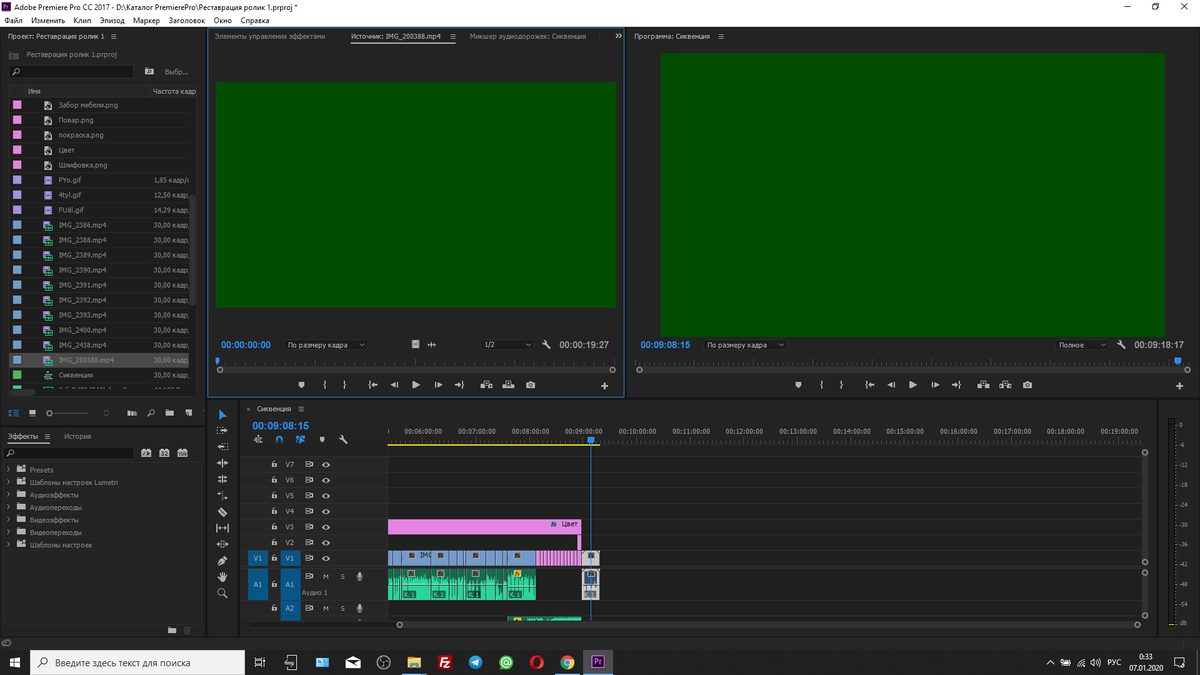Select the Selection arrow tool
The image size is (1200, 675).
point(223,415)
